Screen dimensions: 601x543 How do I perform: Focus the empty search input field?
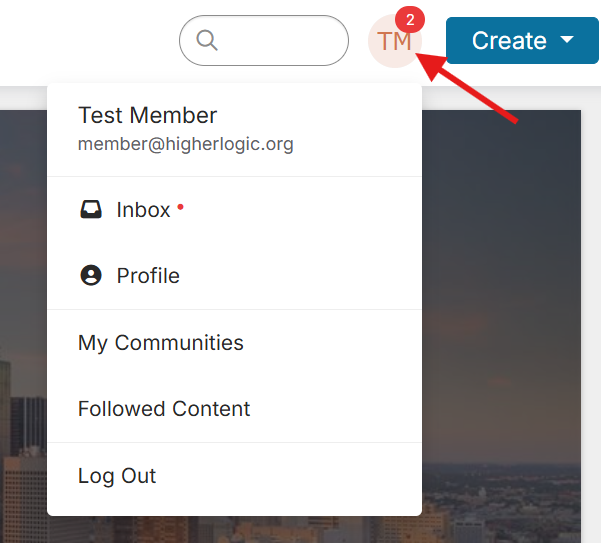point(264,41)
